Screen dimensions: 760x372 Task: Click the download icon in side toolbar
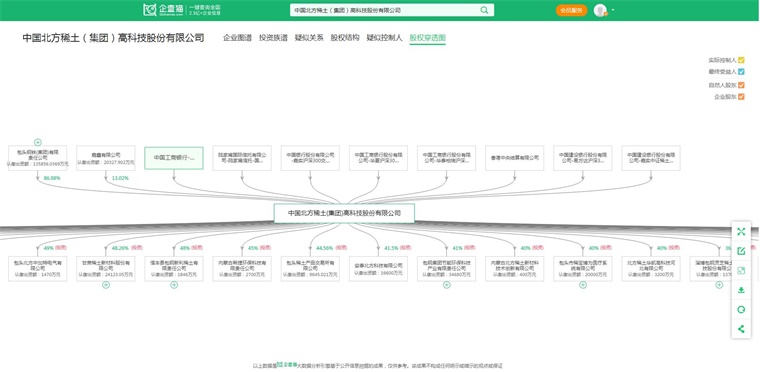[741, 290]
